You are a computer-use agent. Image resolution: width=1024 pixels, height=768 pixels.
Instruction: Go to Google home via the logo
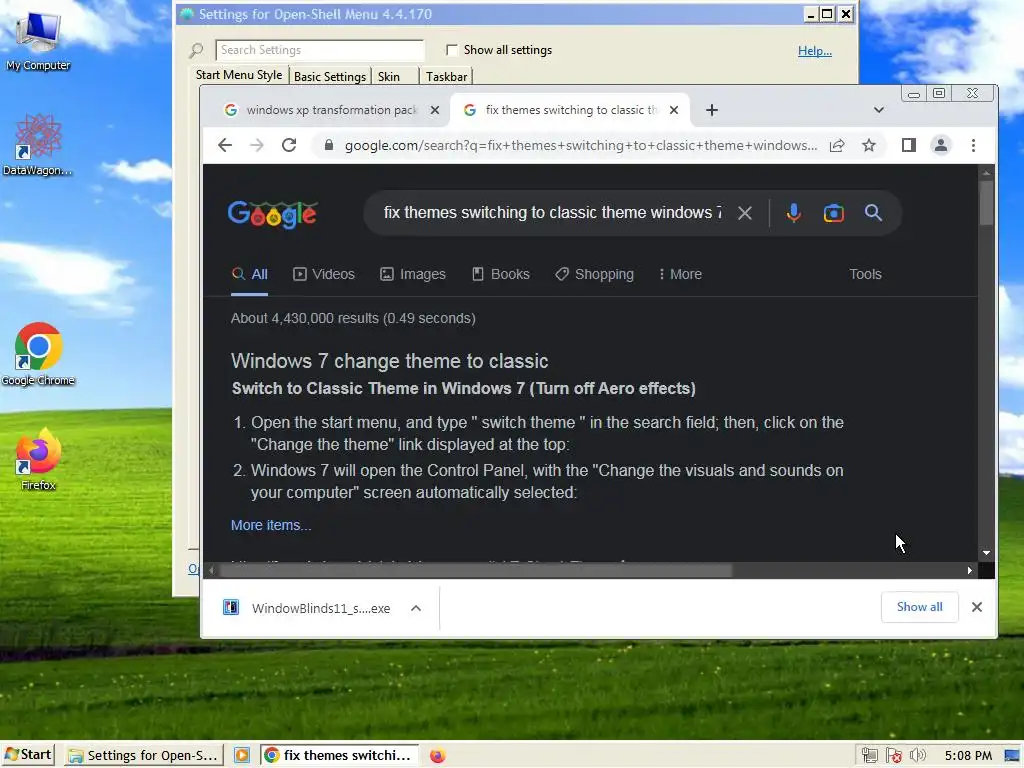(x=272, y=214)
